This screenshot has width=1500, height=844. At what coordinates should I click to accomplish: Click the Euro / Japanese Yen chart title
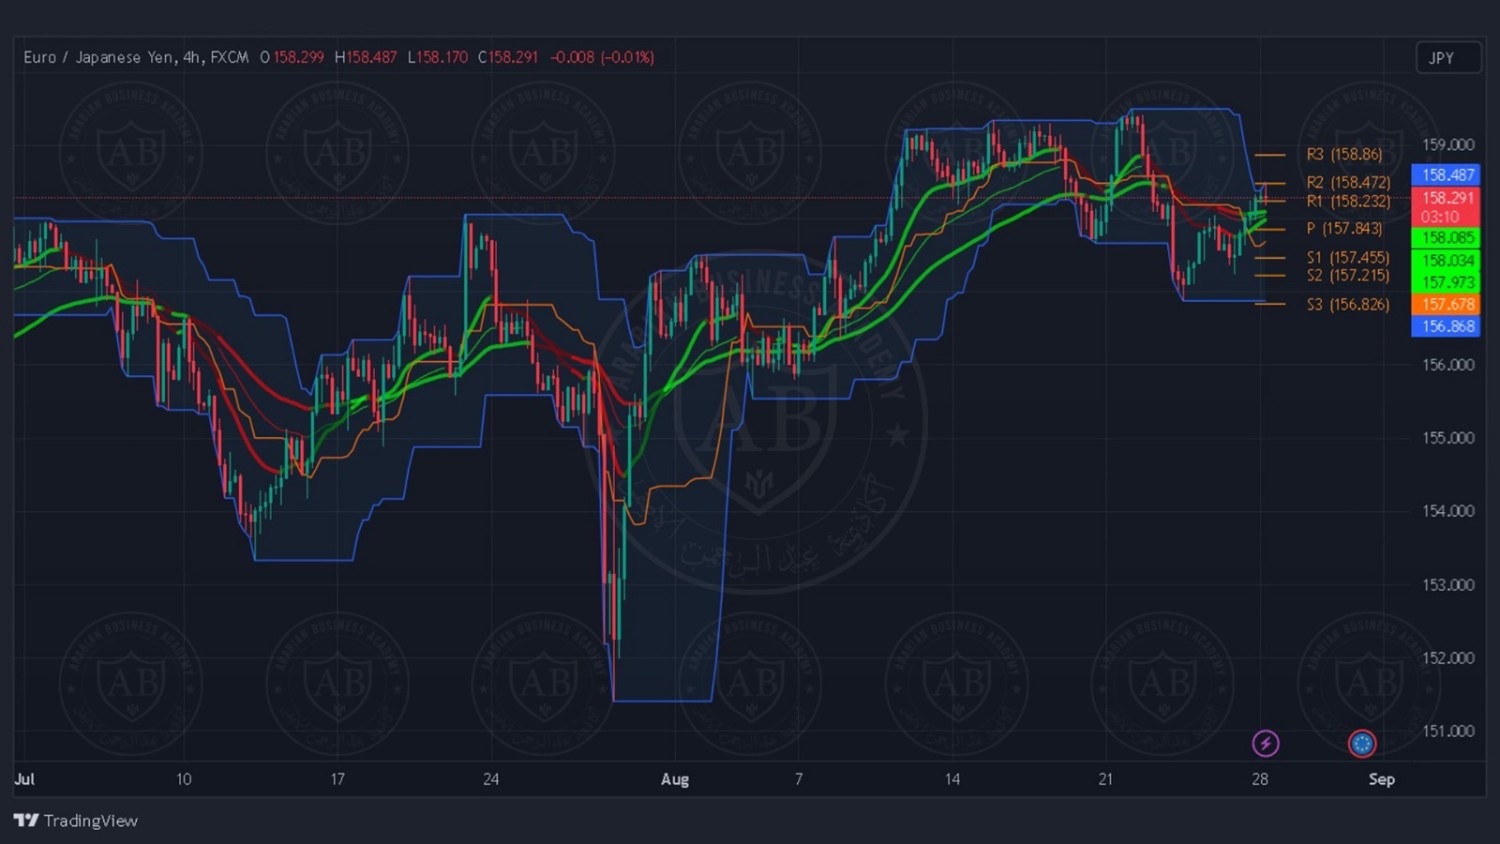coord(136,57)
